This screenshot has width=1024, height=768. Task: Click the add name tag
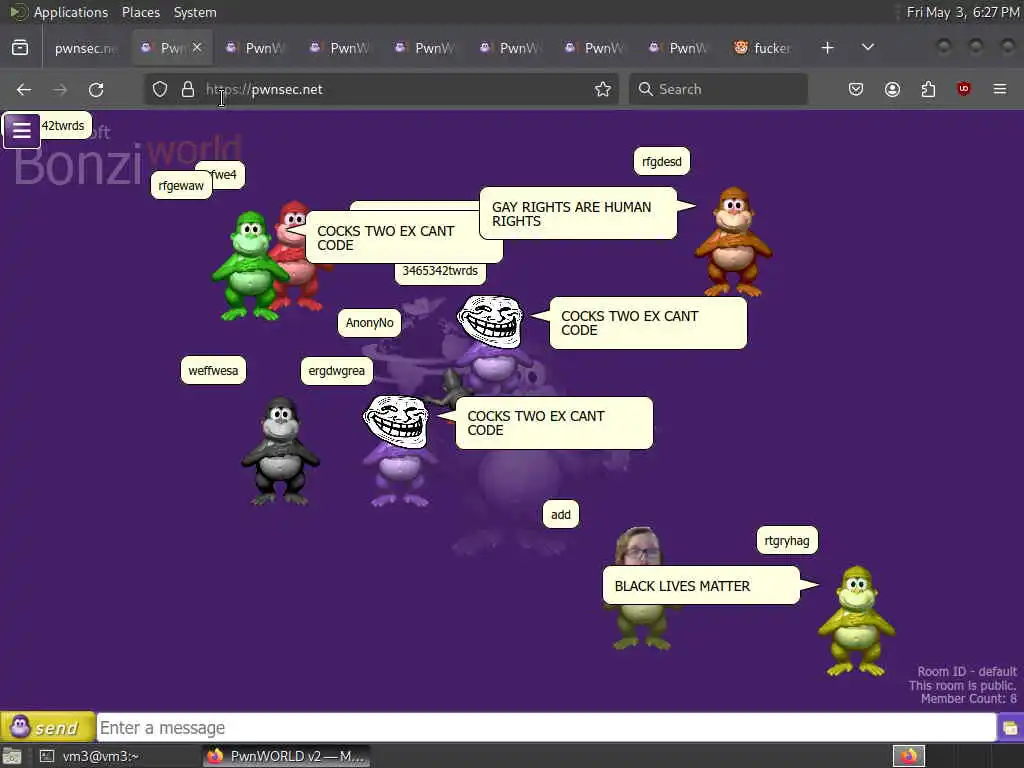pyautogui.click(x=560, y=515)
